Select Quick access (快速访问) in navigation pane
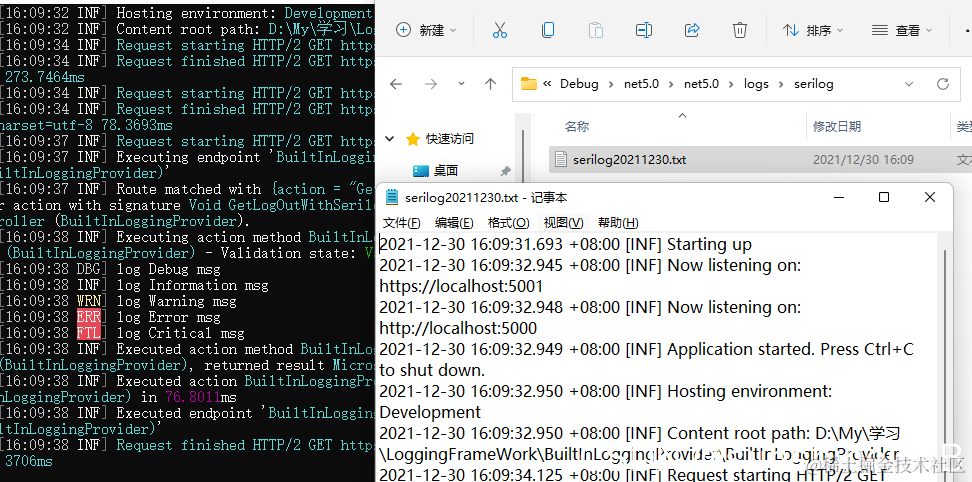This screenshot has width=972, height=482. tap(449, 139)
